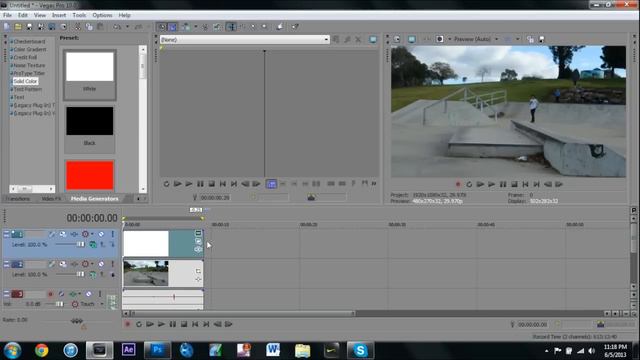Arm audio track 3 for record

[51, 294]
